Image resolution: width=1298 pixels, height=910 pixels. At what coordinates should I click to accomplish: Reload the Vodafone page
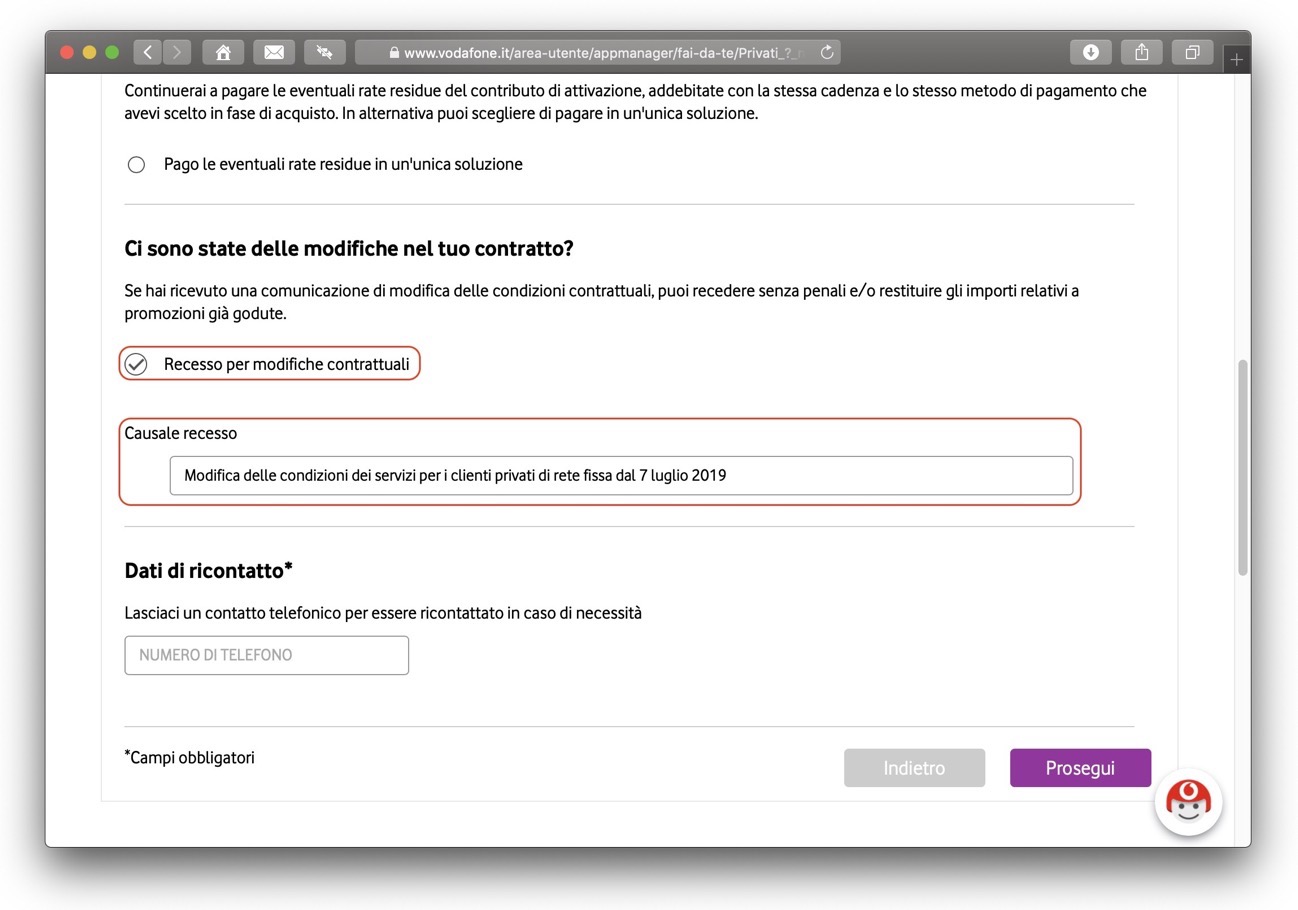(827, 52)
